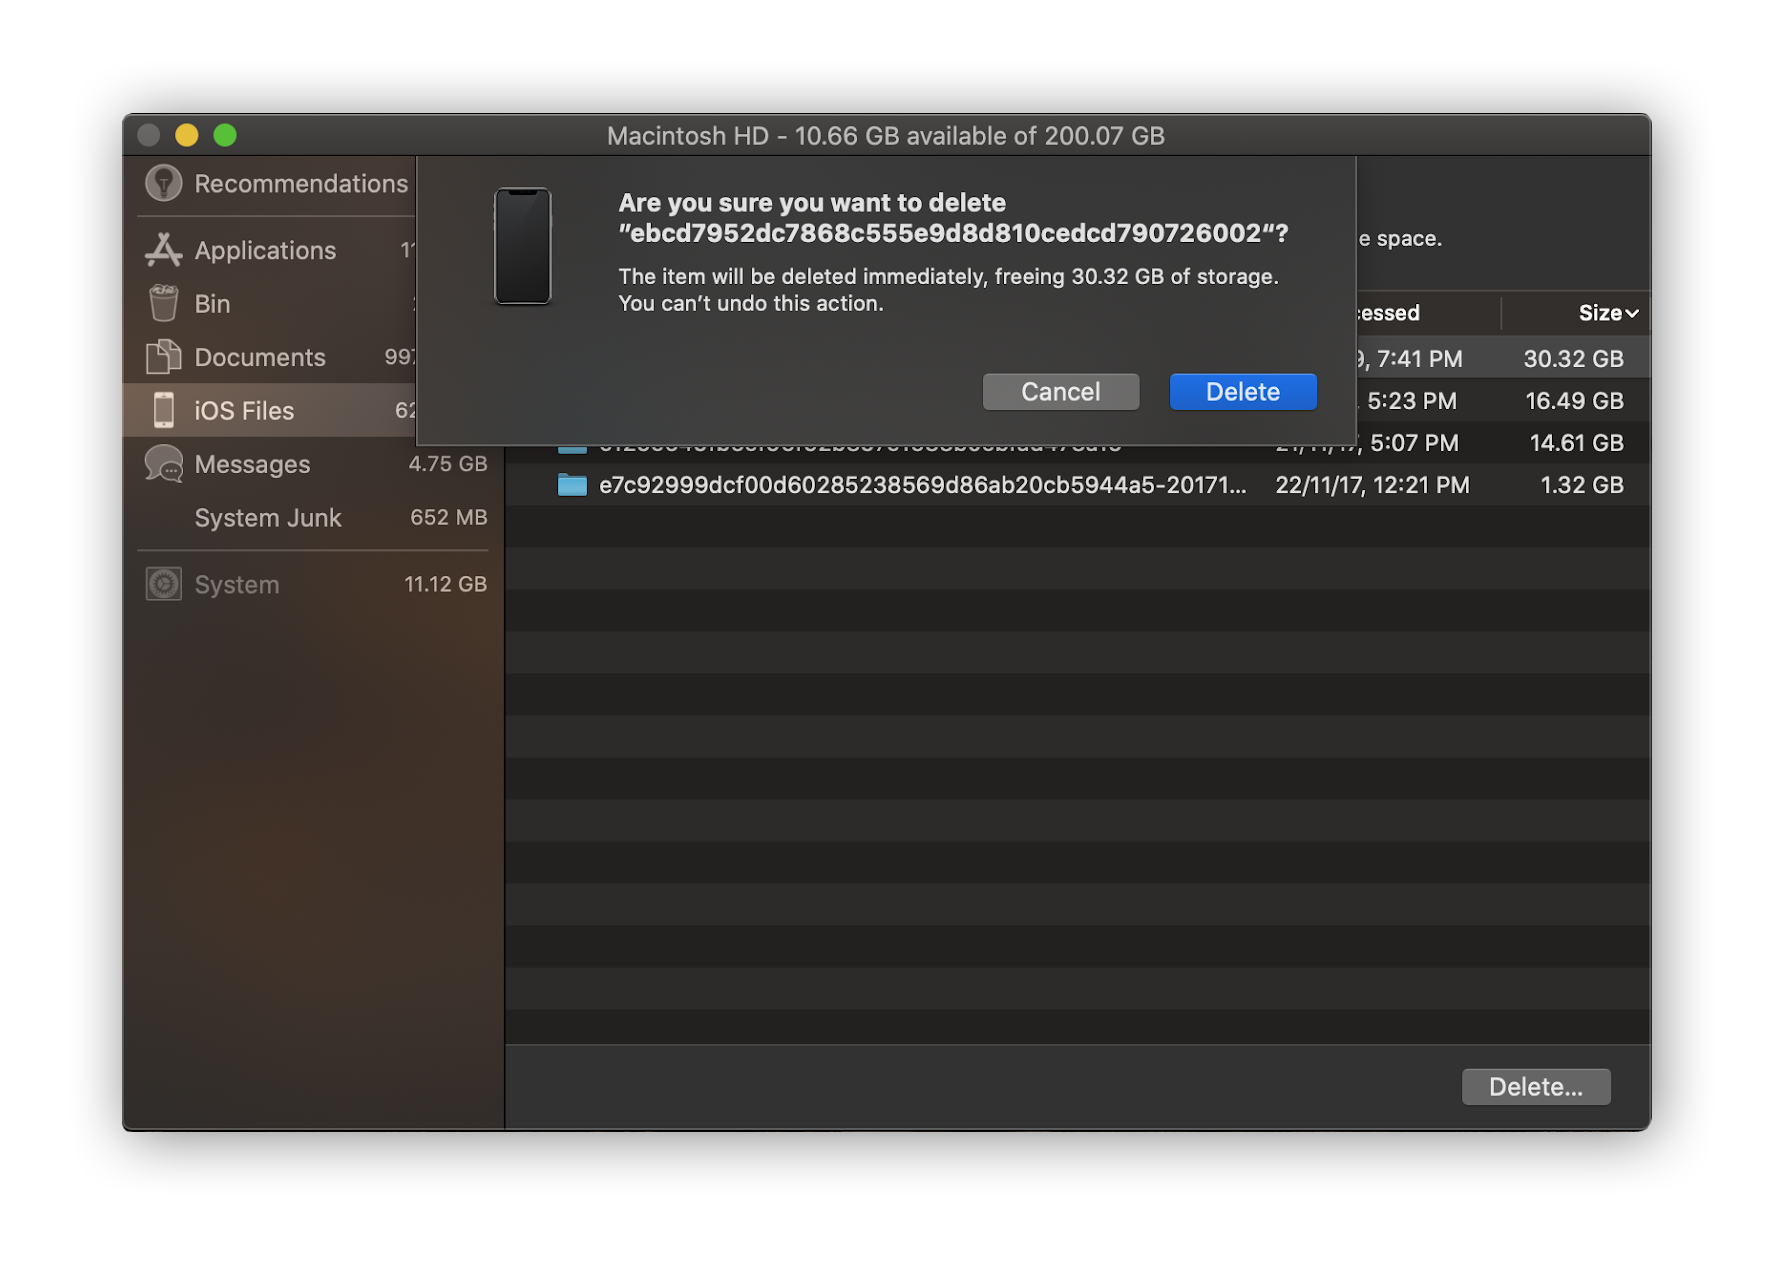The image size is (1778, 1262).
Task: Select the iOS Files sidebar label
Action: (245, 410)
